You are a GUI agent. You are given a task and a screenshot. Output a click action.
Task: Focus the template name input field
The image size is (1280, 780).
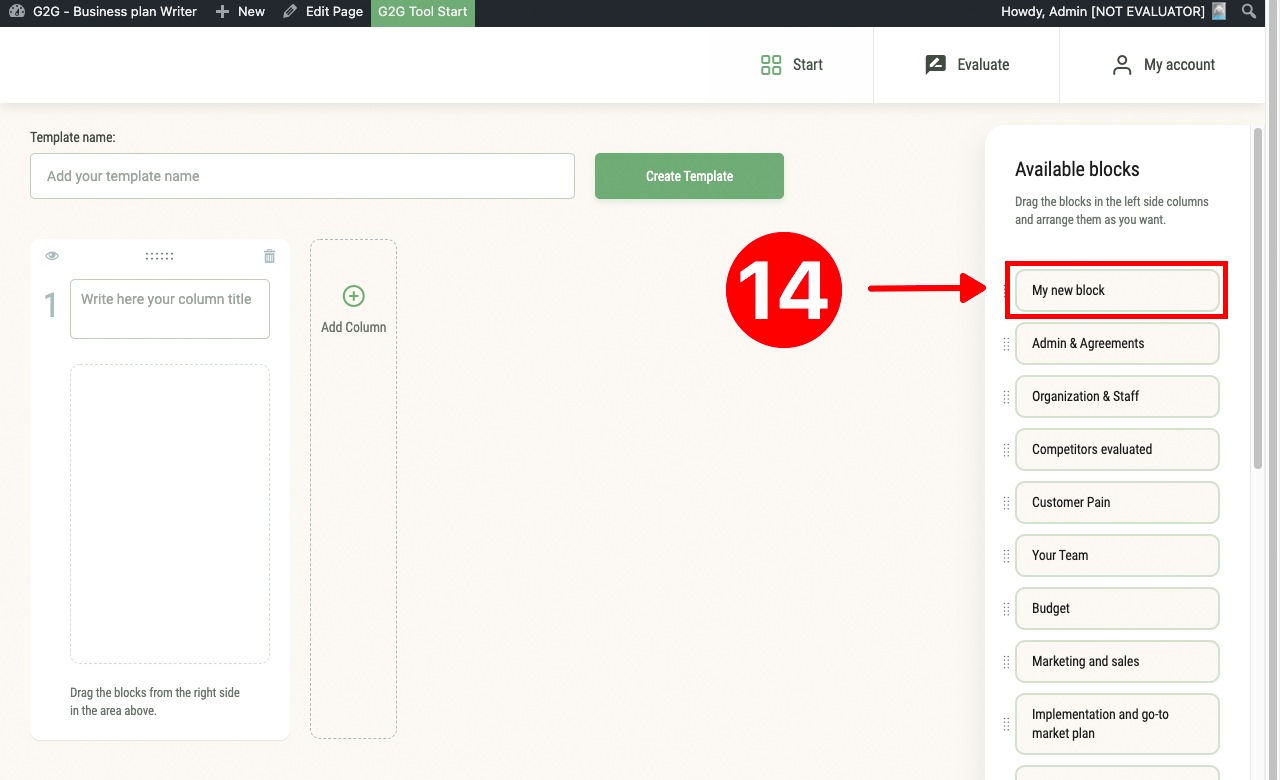click(x=302, y=176)
